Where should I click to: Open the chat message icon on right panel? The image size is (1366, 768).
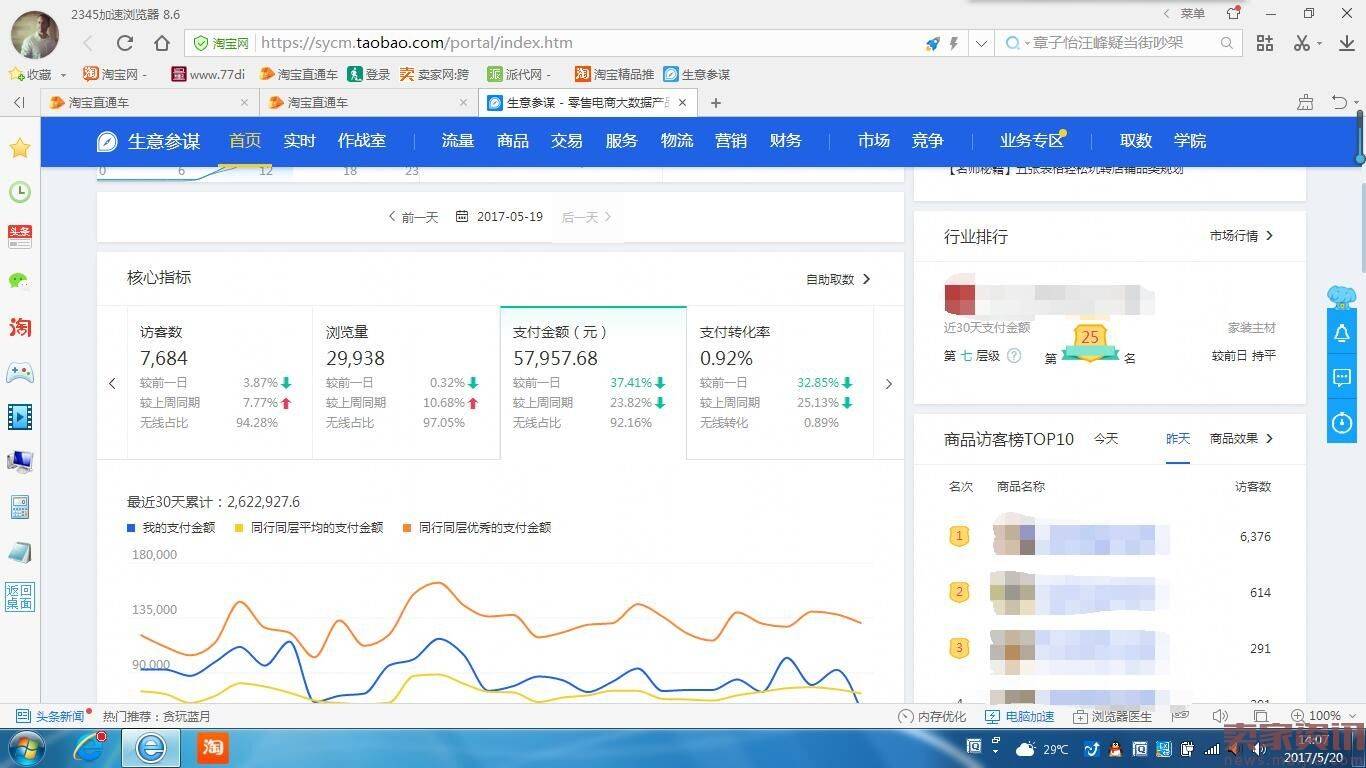[1342, 378]
